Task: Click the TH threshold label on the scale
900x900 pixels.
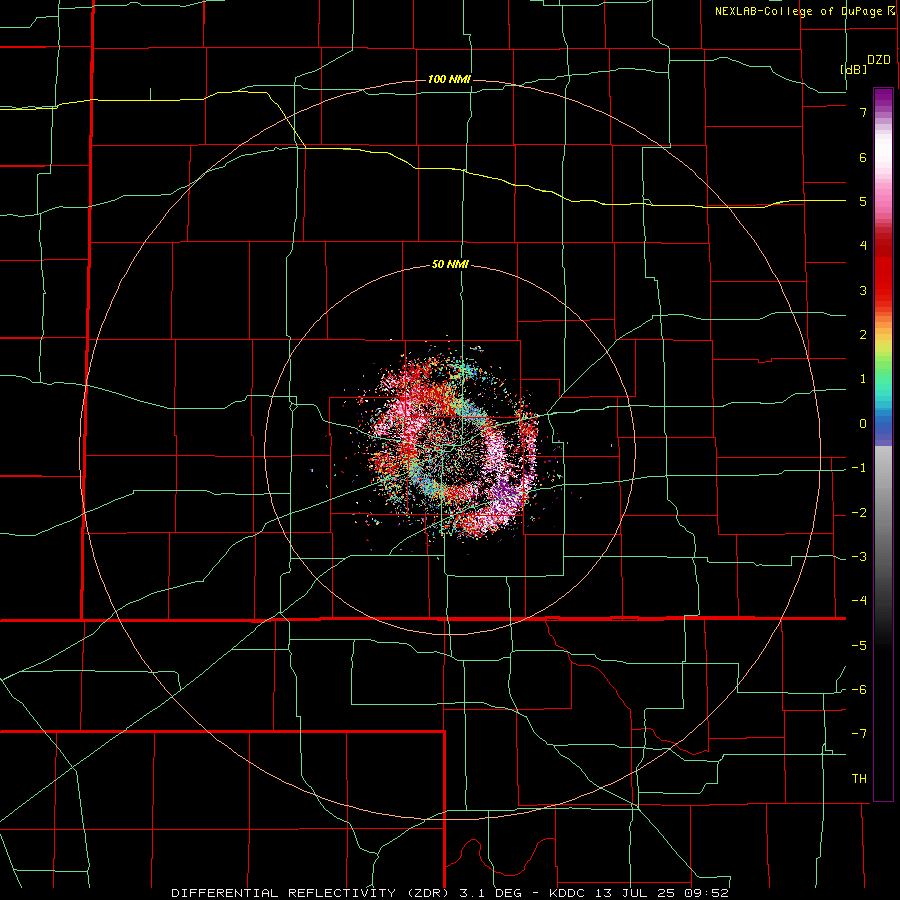Action: click(859, 779)
